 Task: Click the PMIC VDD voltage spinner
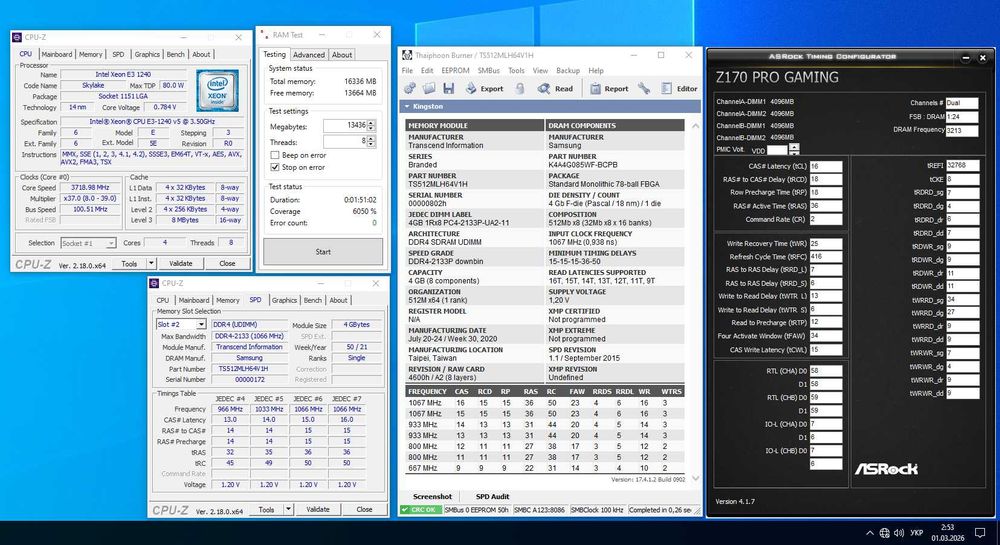pyautogui.click(x=794, y=150)
